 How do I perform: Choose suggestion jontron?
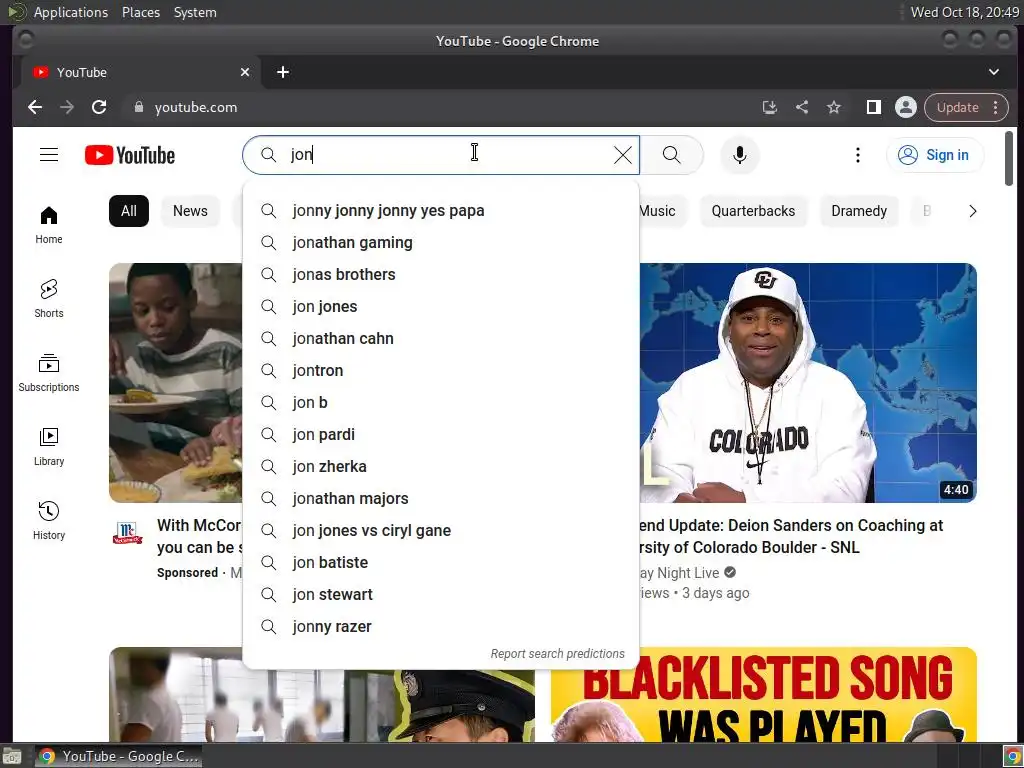coord(441,371)
